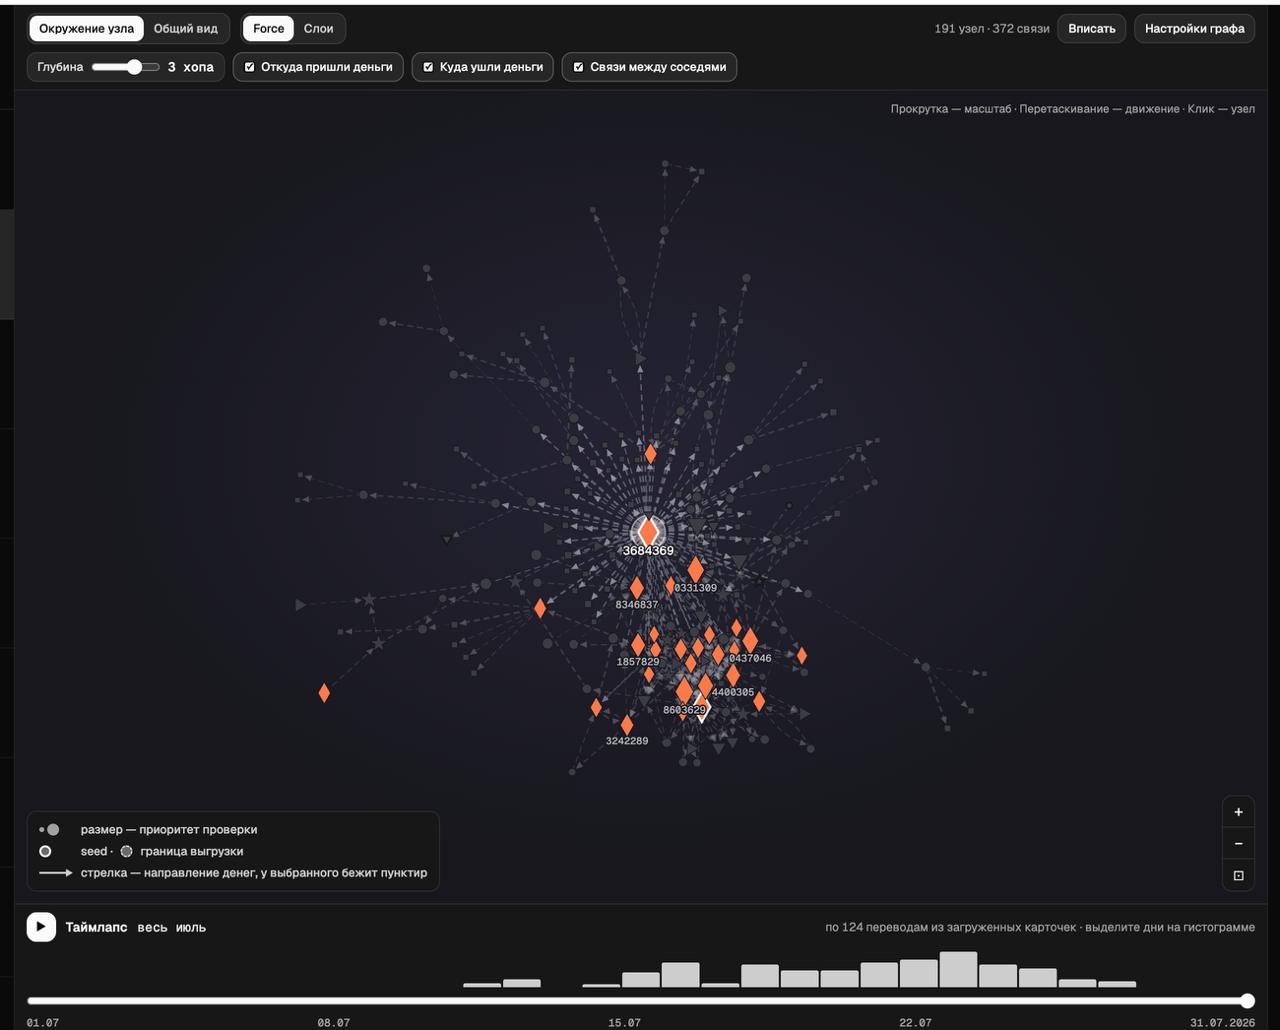
Task: Click legend text 'граница выгрузки'
Action: [x=192, y=852]
